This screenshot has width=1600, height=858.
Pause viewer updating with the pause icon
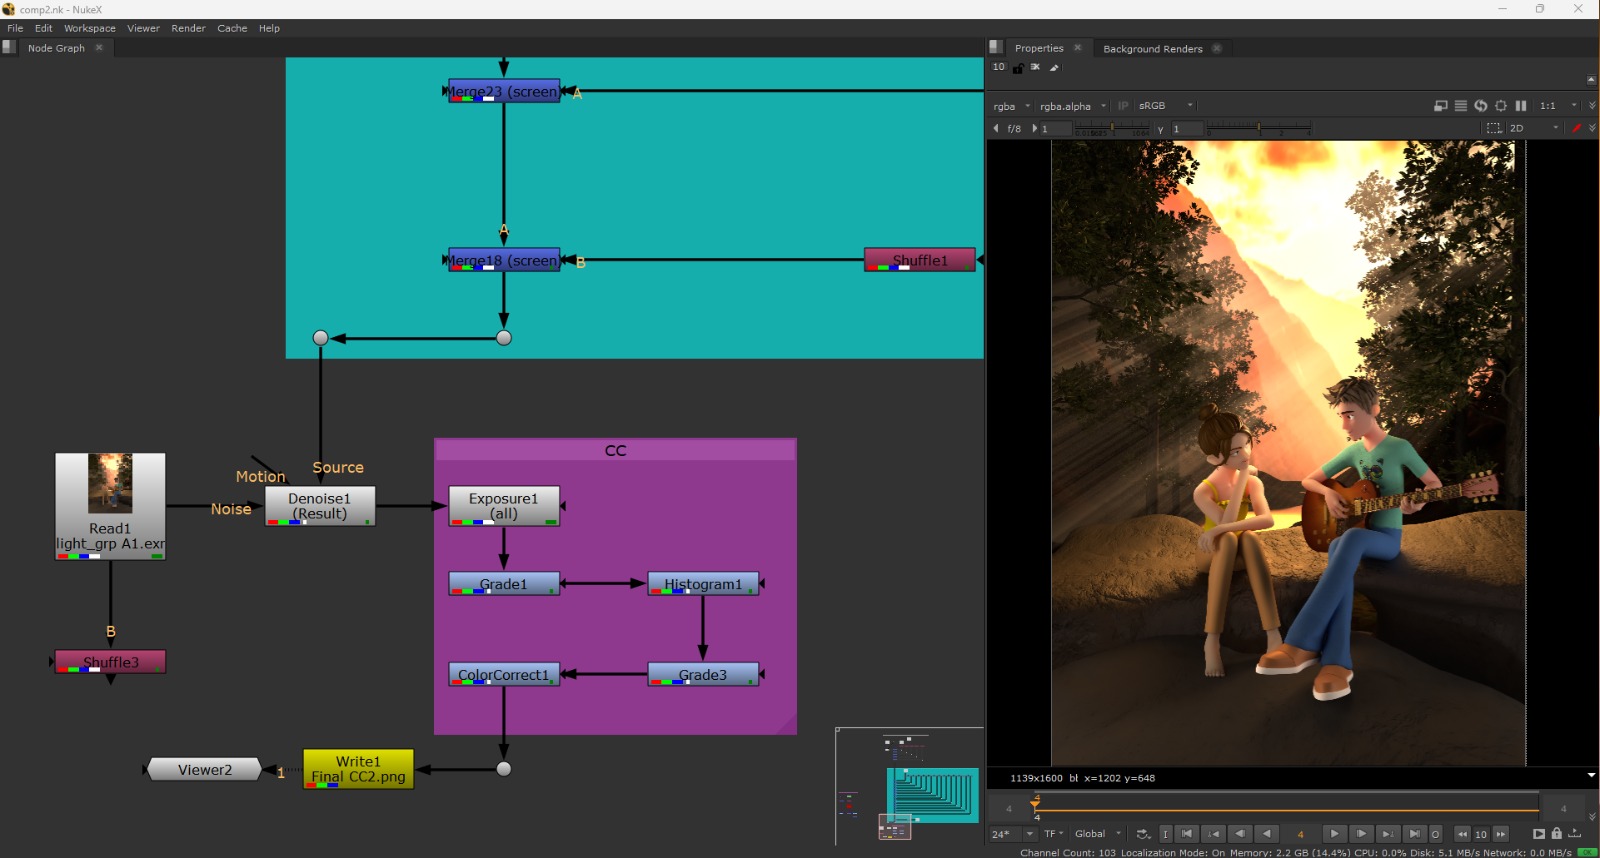point(1521,106)
